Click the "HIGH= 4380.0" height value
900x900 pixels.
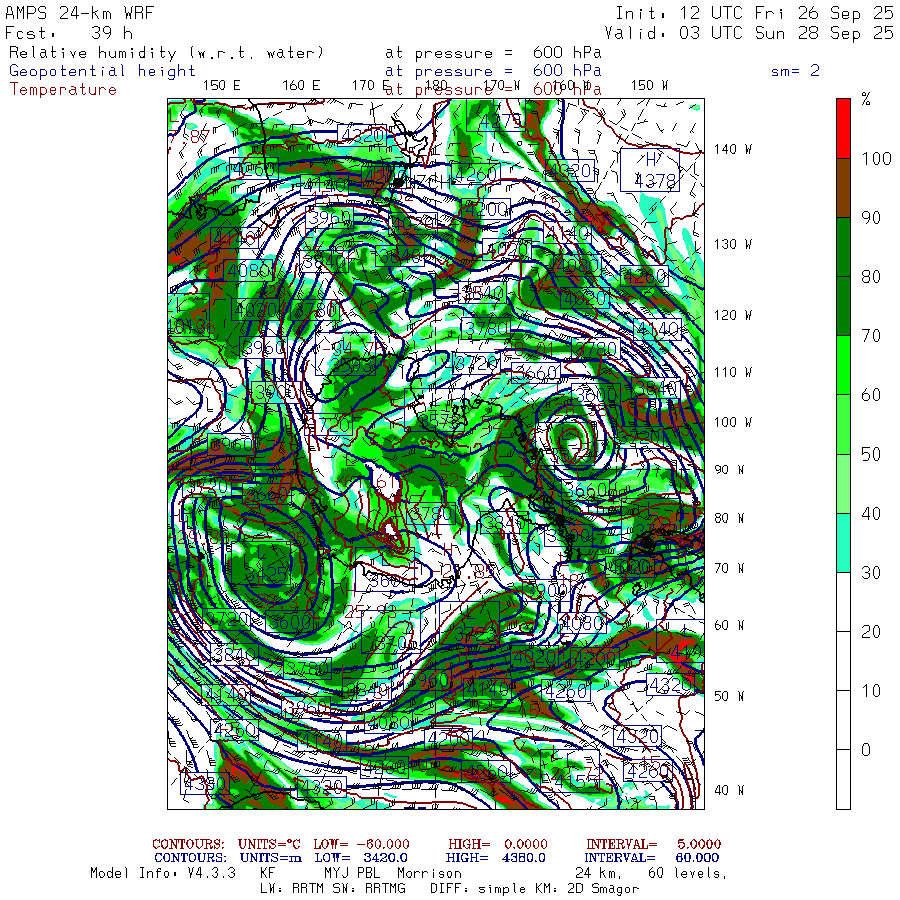495,858
